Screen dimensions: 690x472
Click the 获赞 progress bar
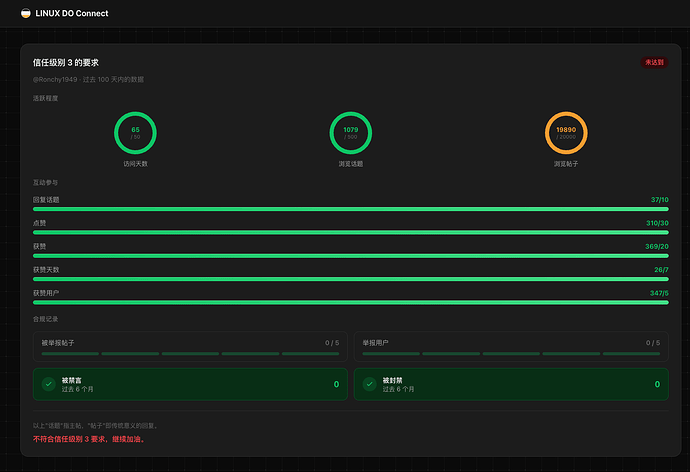pos(351,256)
